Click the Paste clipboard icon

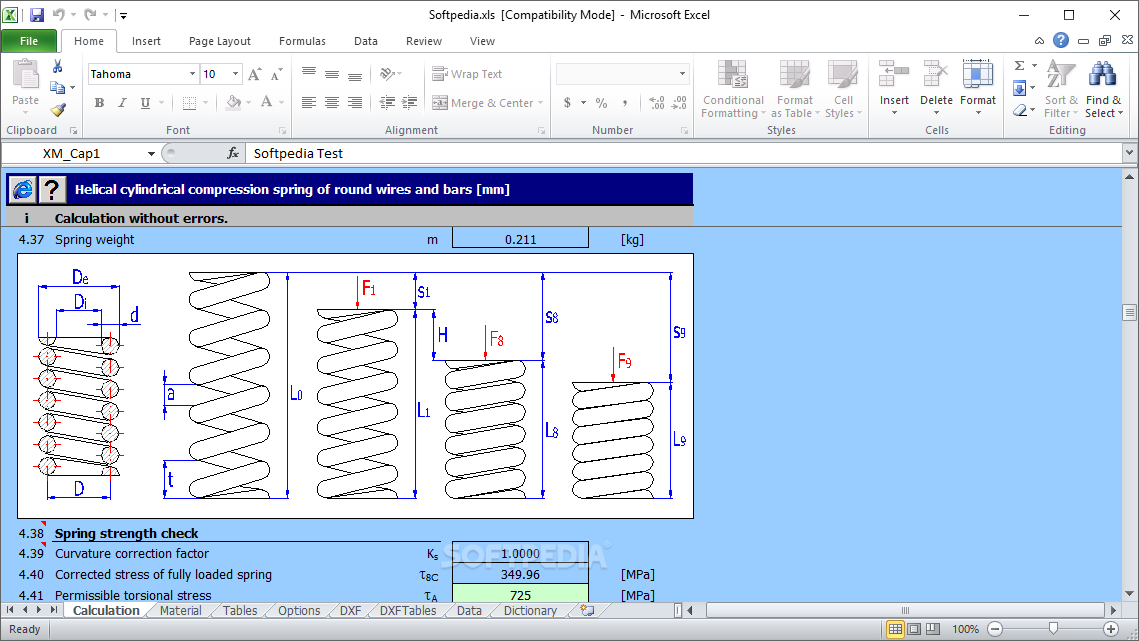(x=25, y=75)
